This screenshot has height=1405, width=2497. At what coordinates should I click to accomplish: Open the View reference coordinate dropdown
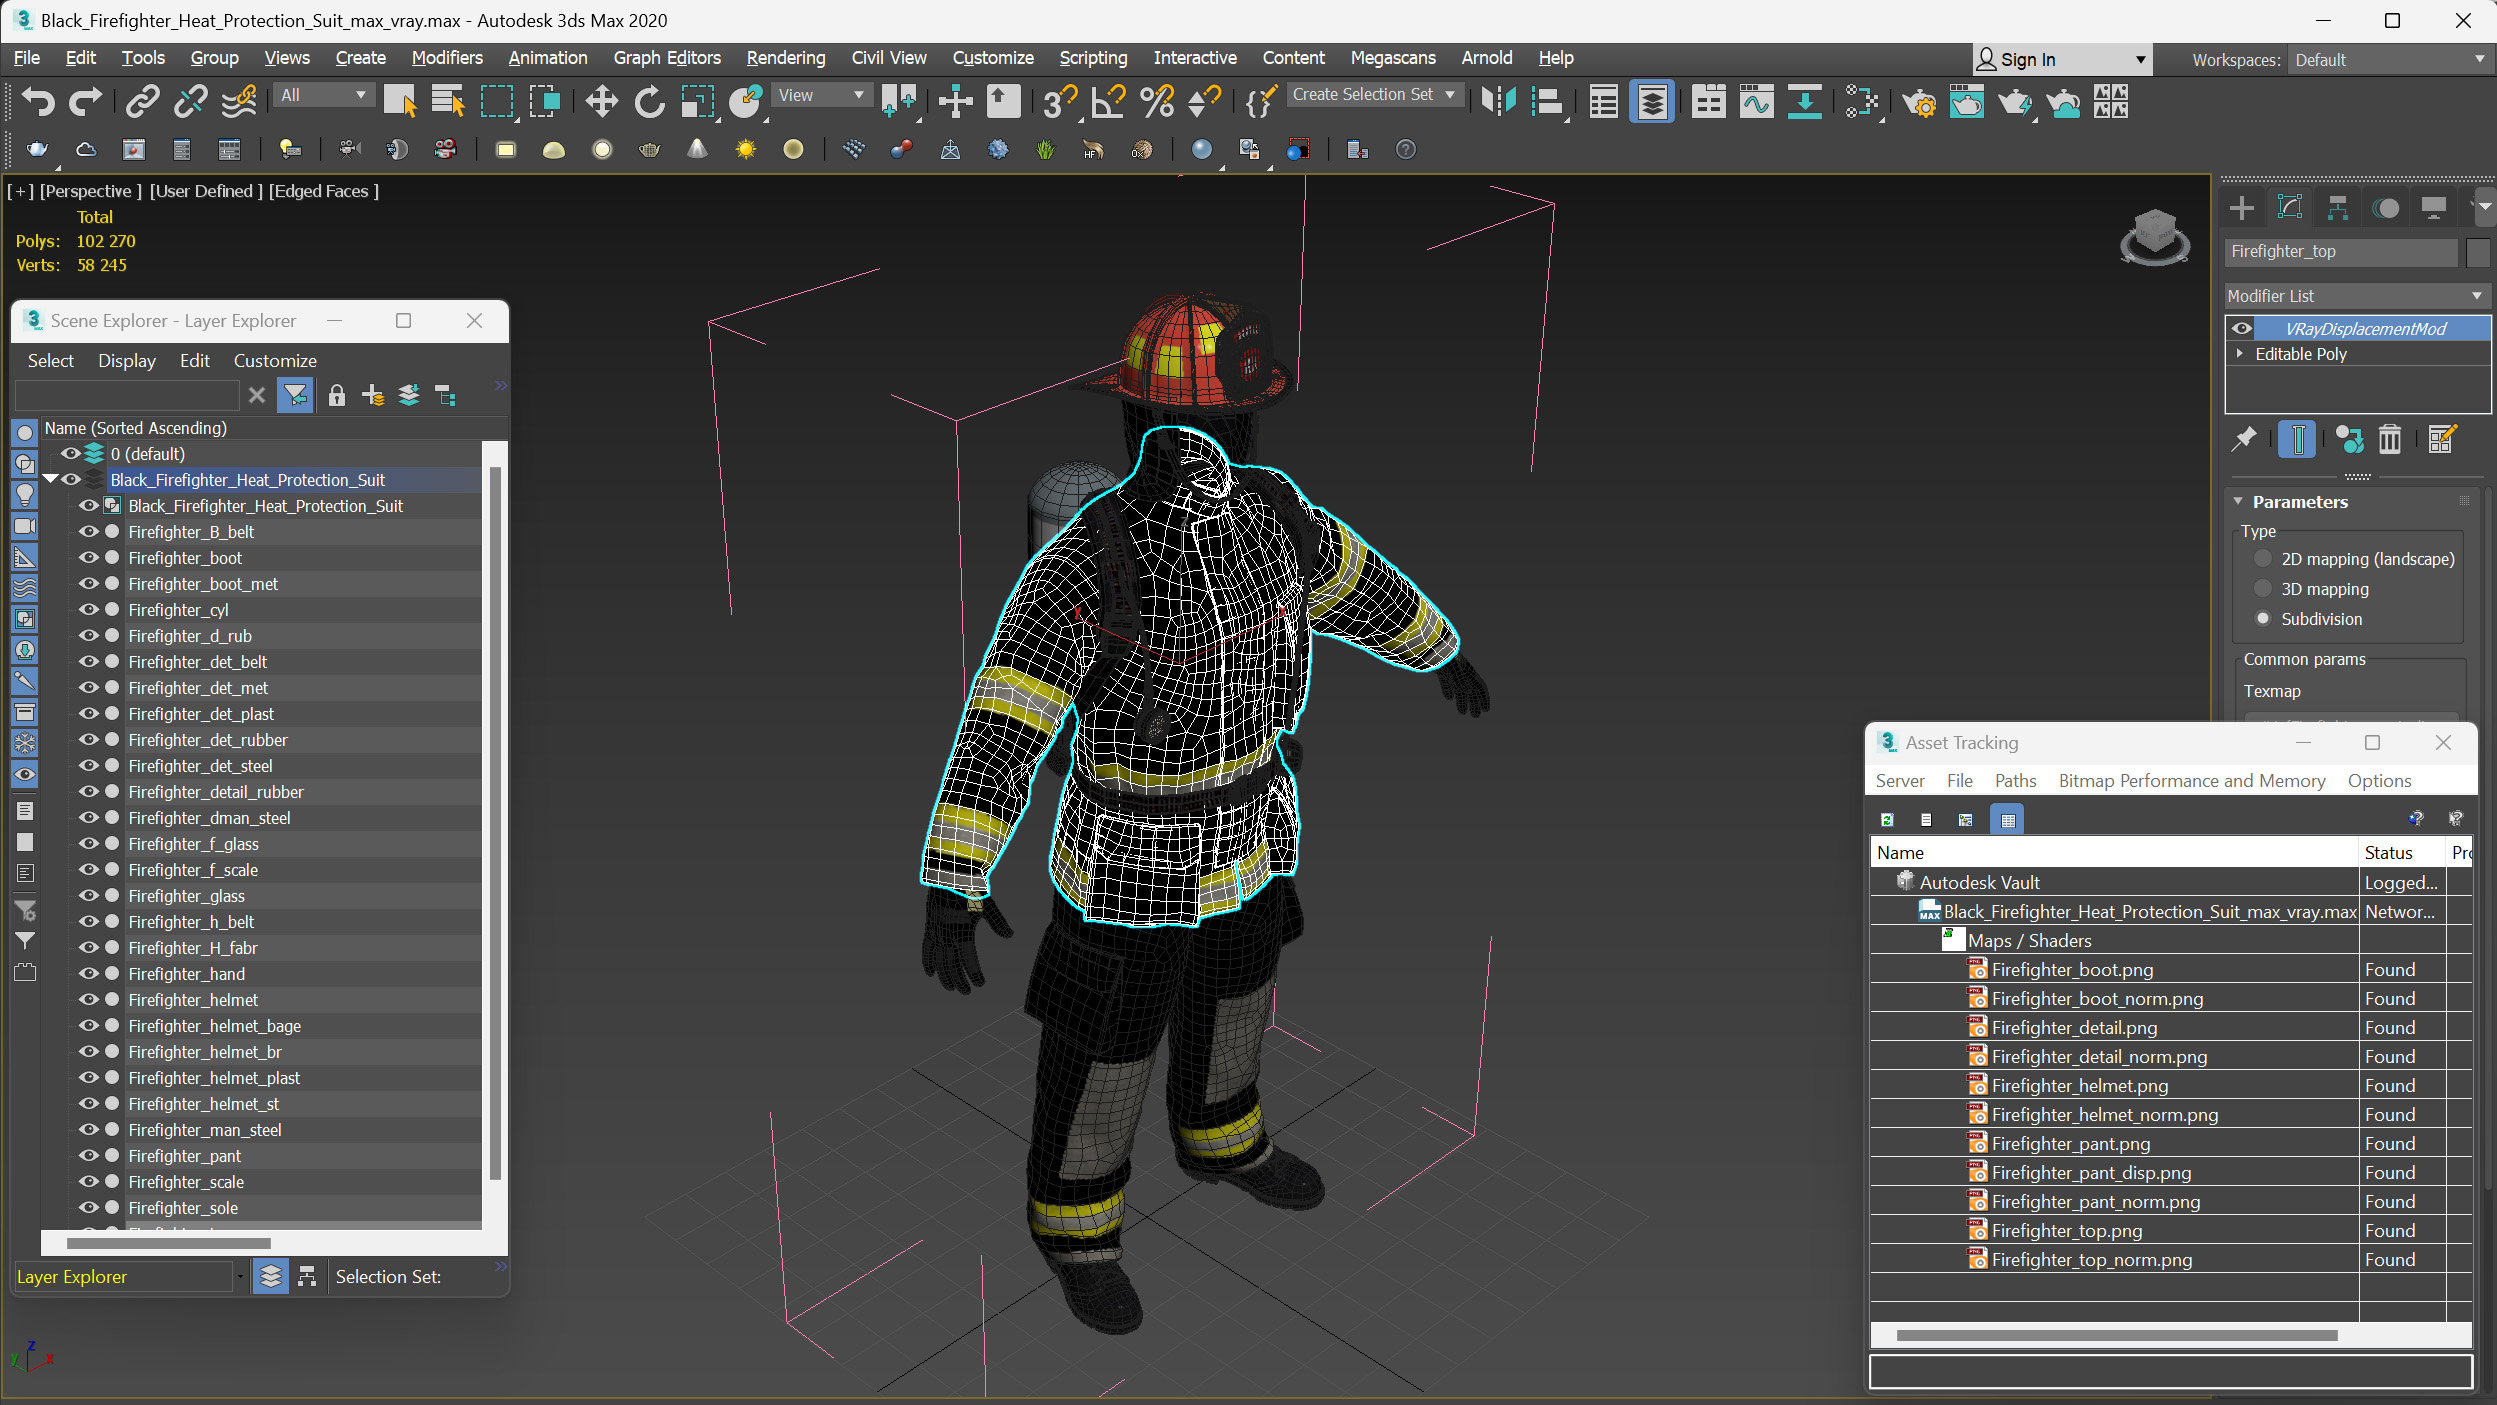click(x=821, y=95)
